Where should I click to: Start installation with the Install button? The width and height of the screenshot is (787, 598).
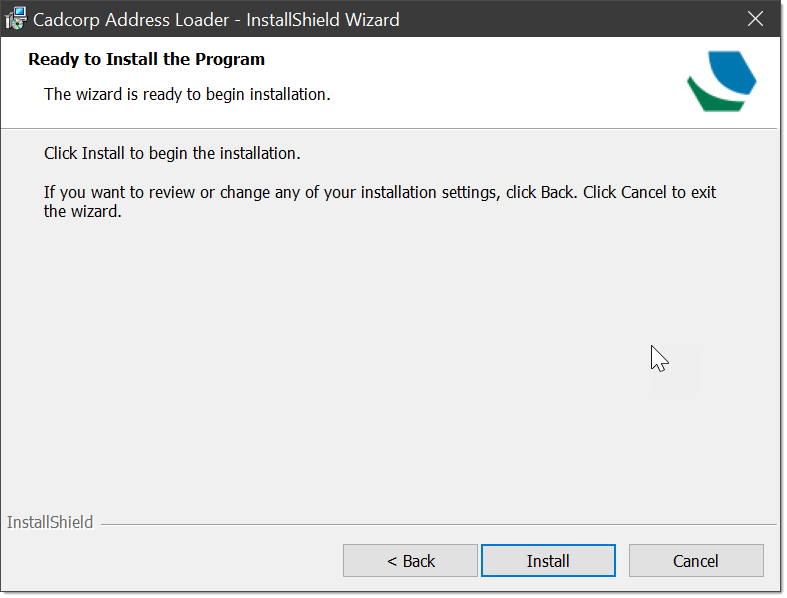click(548, 561)
